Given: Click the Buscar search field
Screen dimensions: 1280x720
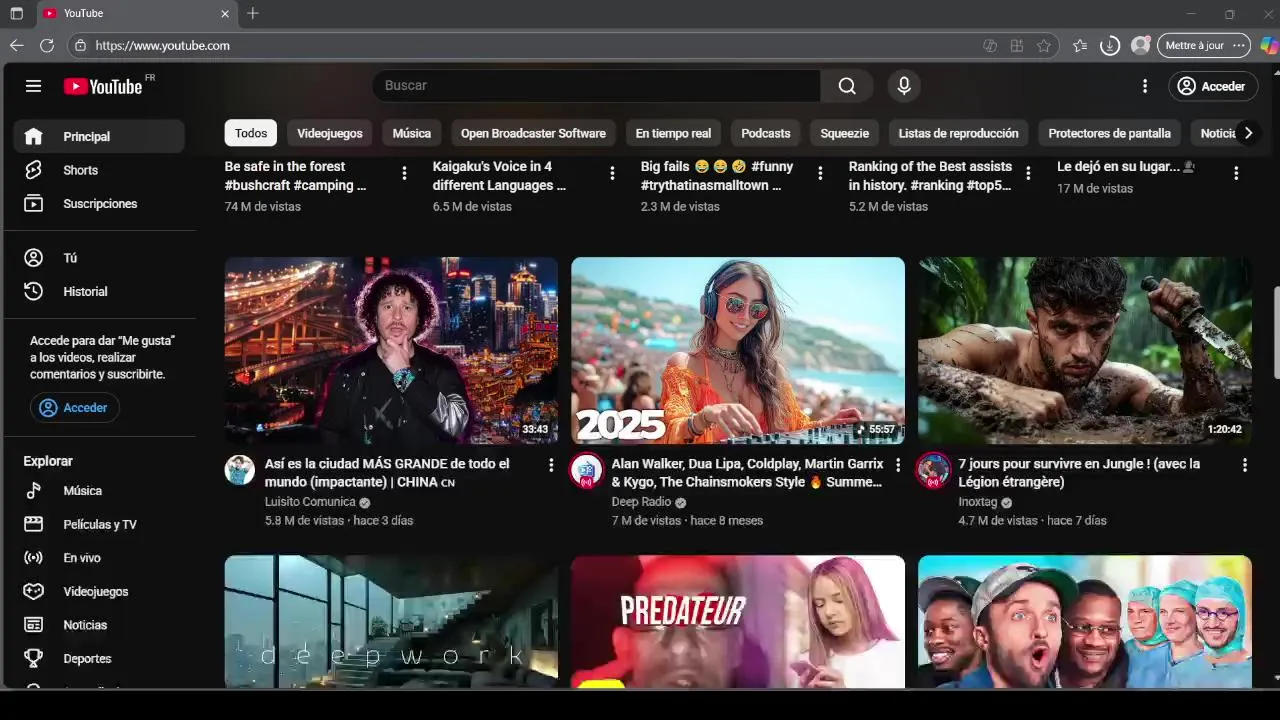Looking at the screenshot, I should 597,86.
